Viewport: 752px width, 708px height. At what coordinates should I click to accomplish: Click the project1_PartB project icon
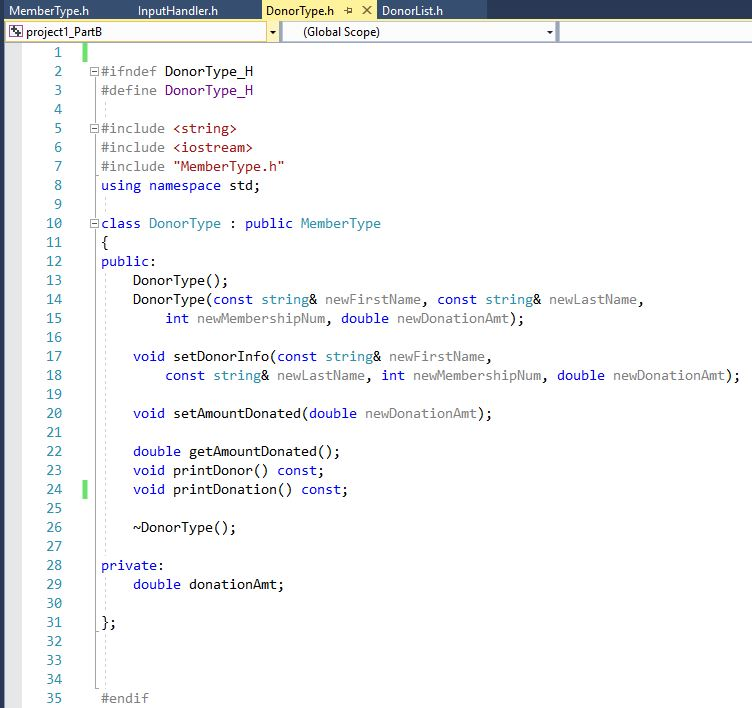[x=16, y=32]
